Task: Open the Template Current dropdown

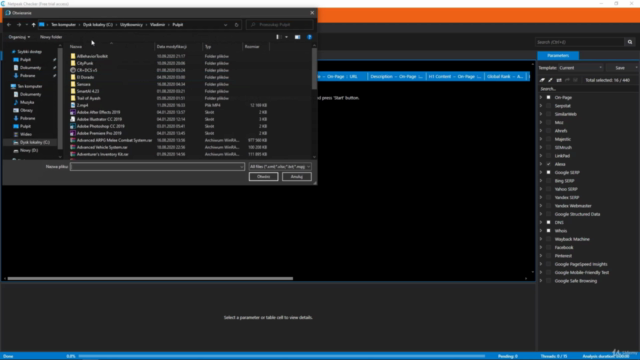Action: click(x=581, y=68)
